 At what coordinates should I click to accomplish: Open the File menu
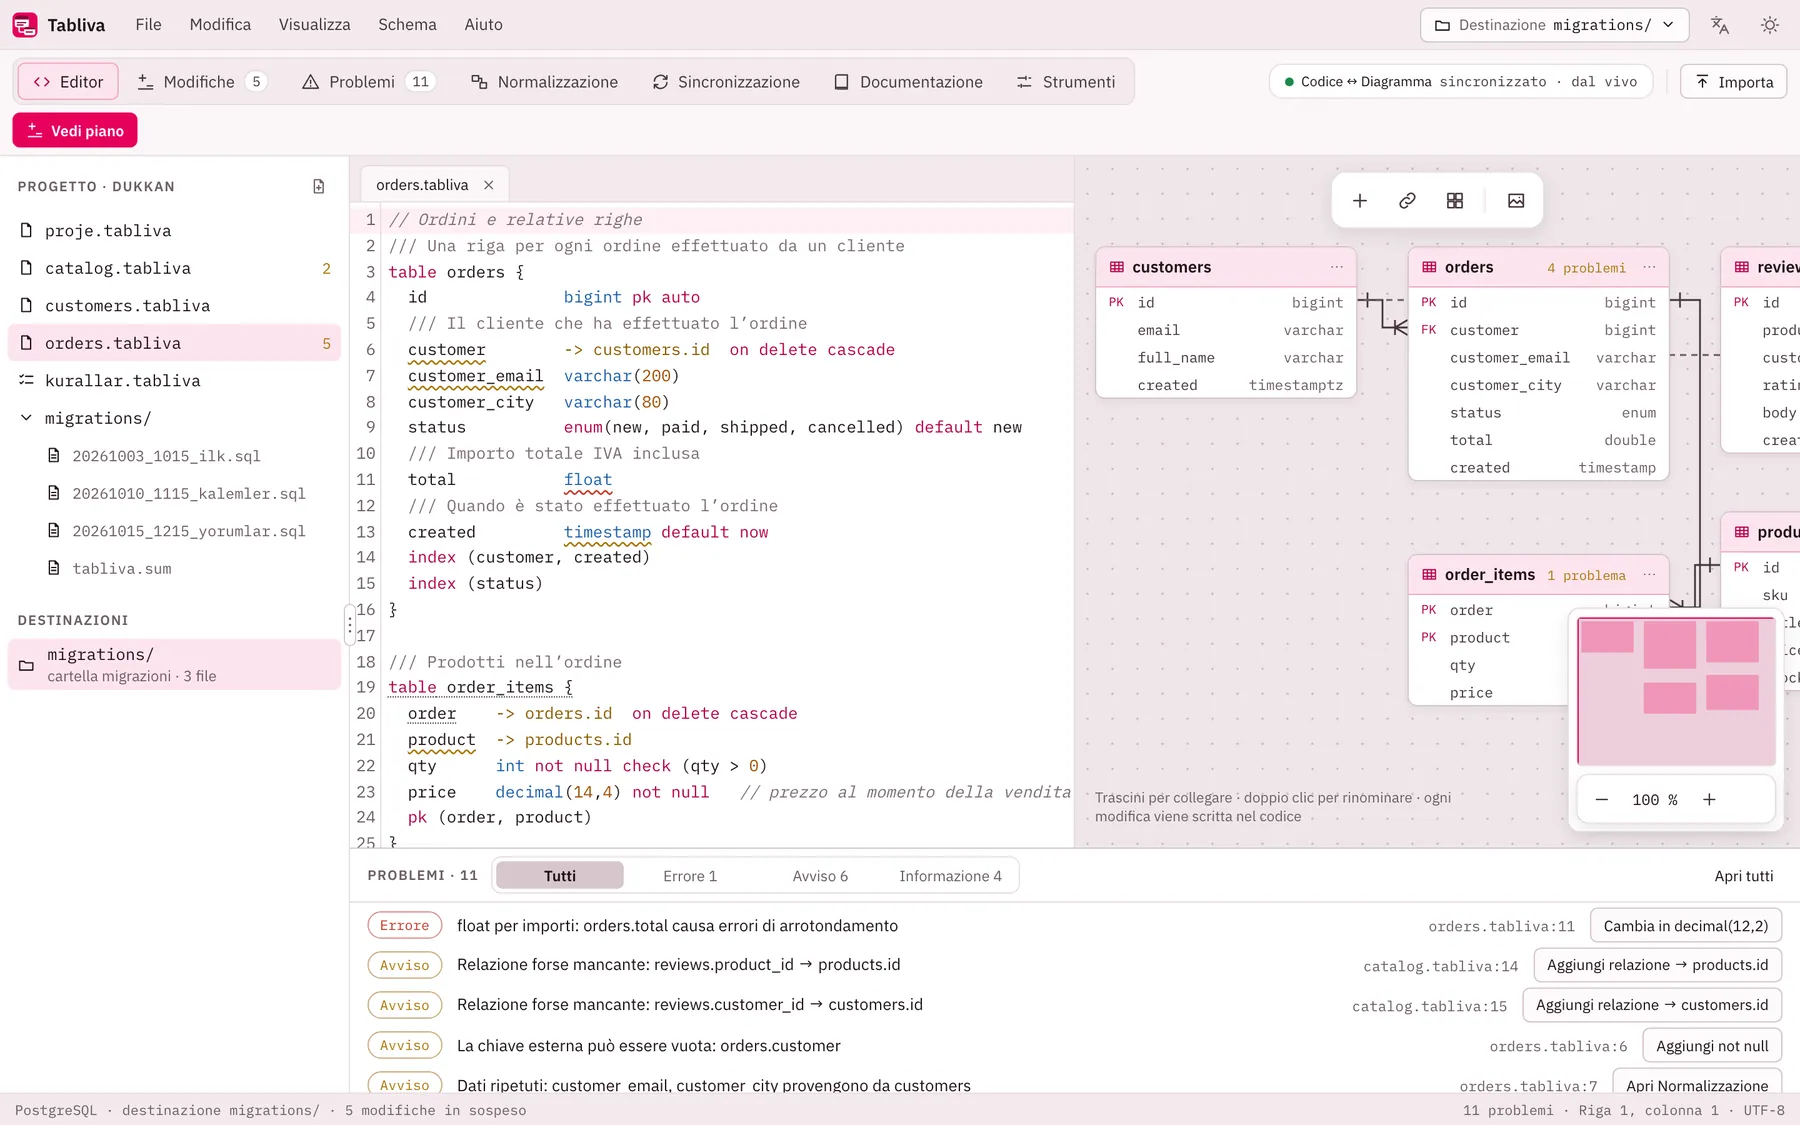148,25
